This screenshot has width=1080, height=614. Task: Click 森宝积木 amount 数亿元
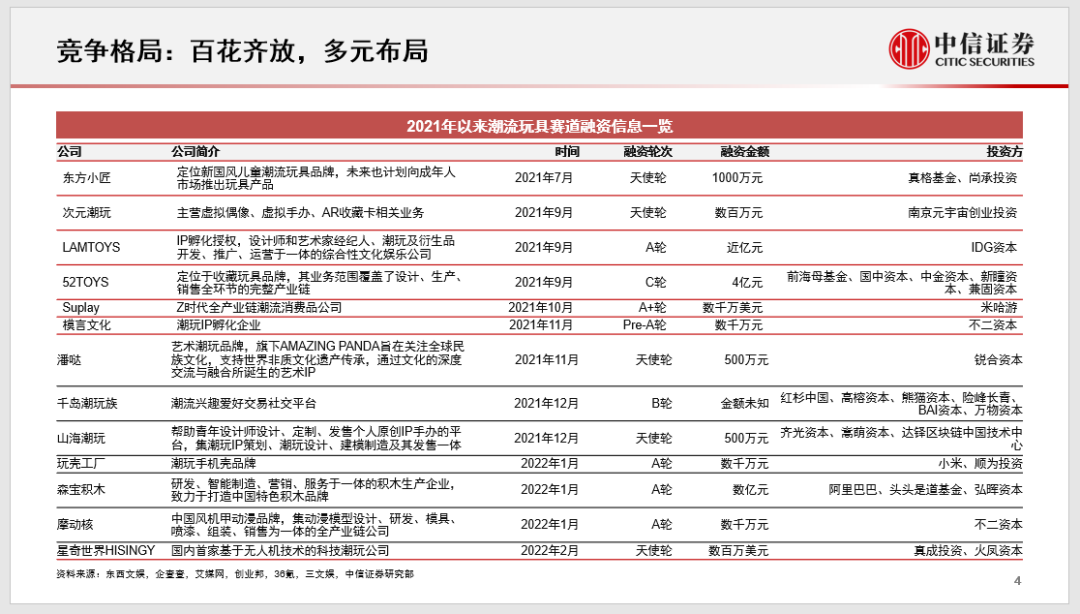click(750, 490)
